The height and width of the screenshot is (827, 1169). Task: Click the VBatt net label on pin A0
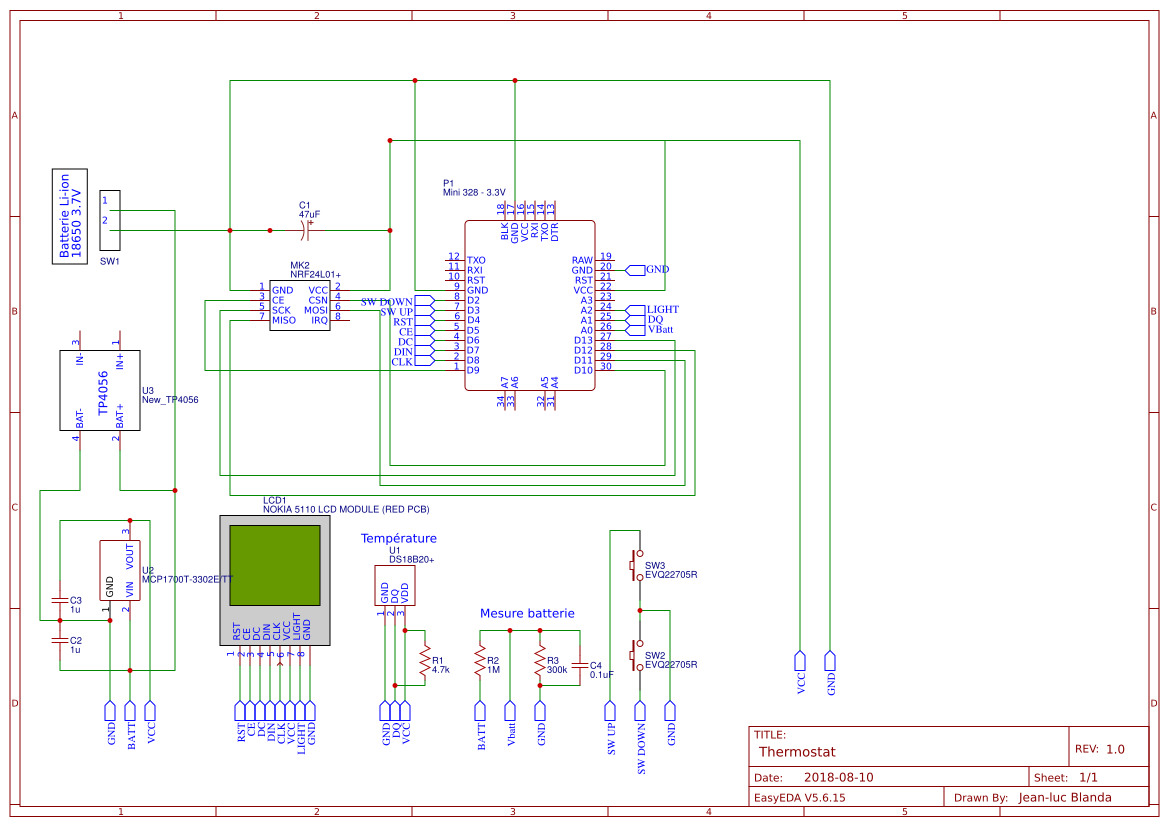click(x=662, y=328)
